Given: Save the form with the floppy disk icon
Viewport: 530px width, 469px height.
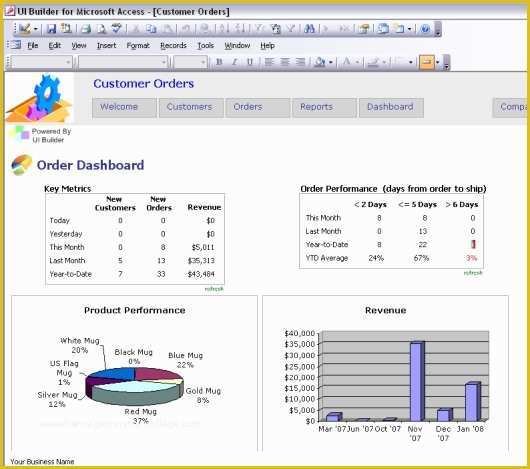Looking at the screenshot, I should 51,29.
